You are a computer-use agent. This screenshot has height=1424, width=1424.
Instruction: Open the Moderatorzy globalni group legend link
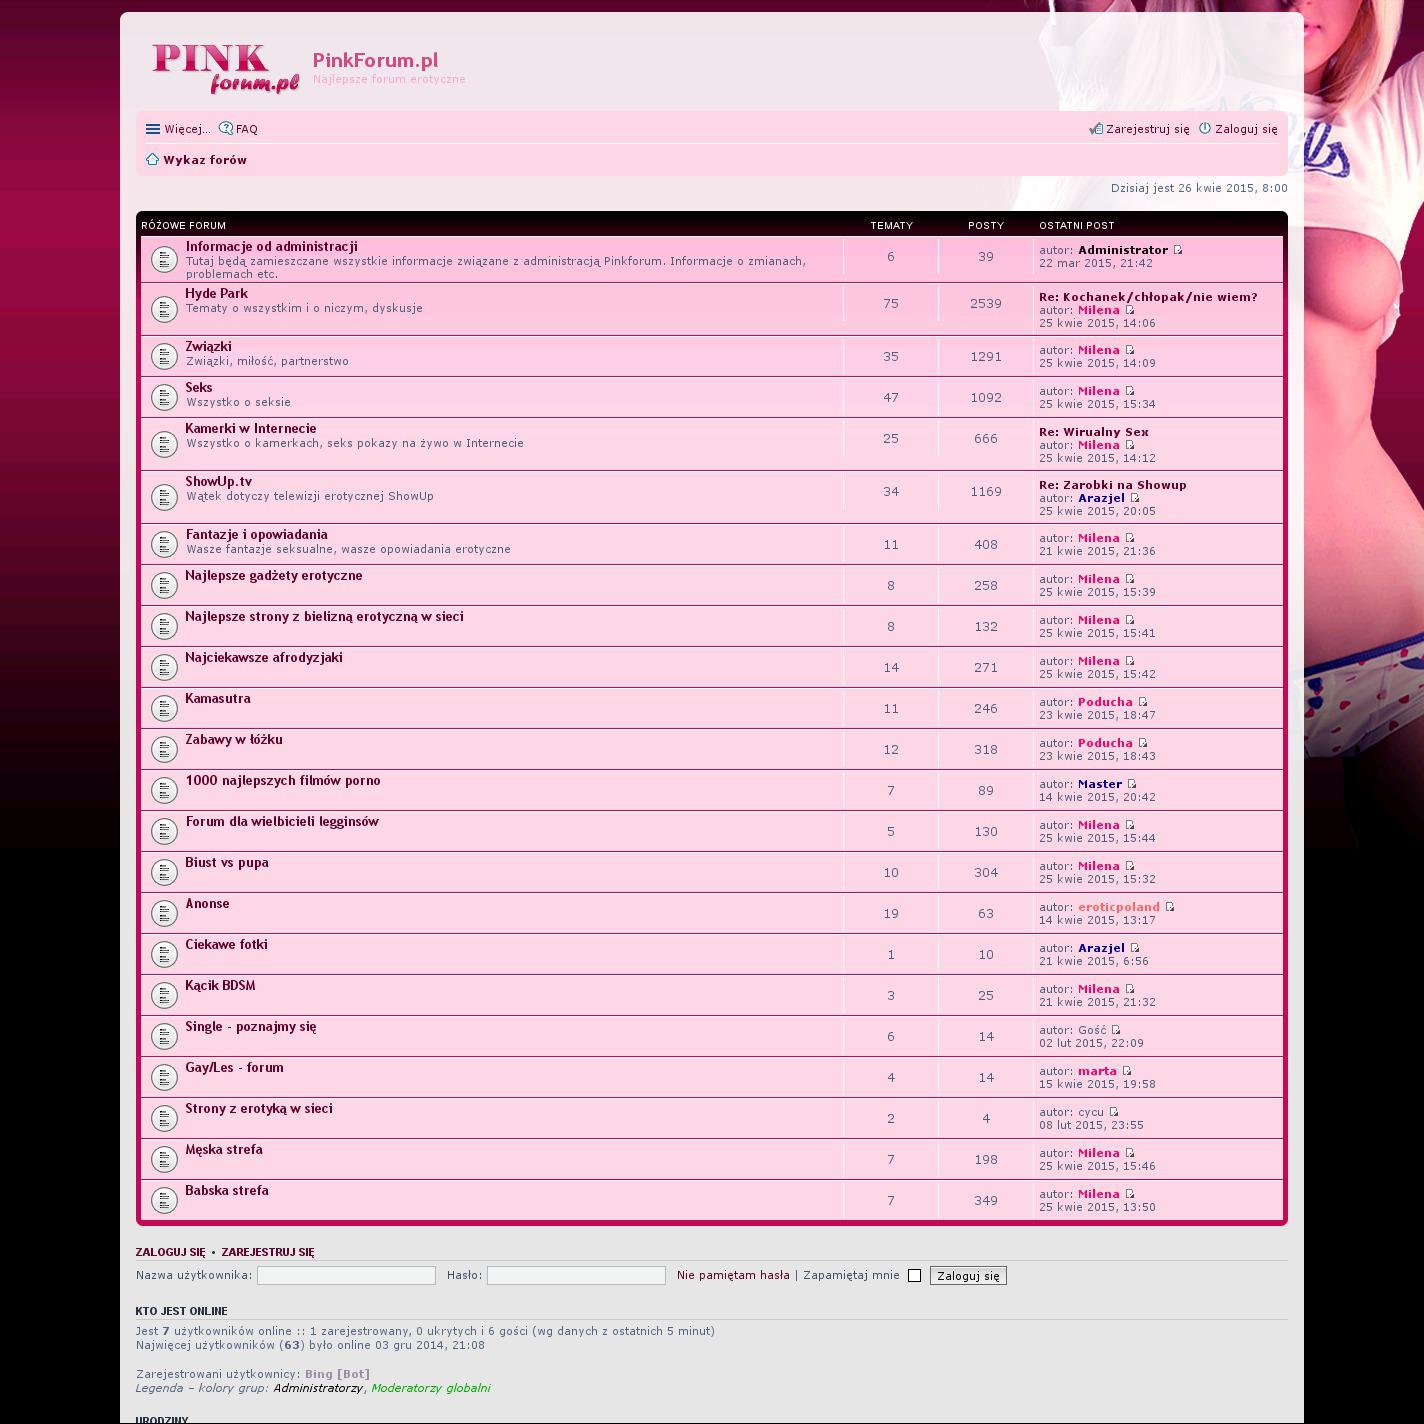(x=431, y=1388)
